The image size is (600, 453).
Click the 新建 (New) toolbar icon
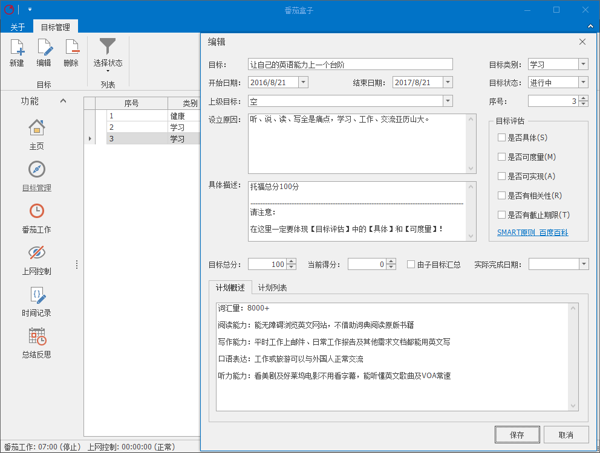click(x=17, y=47)
